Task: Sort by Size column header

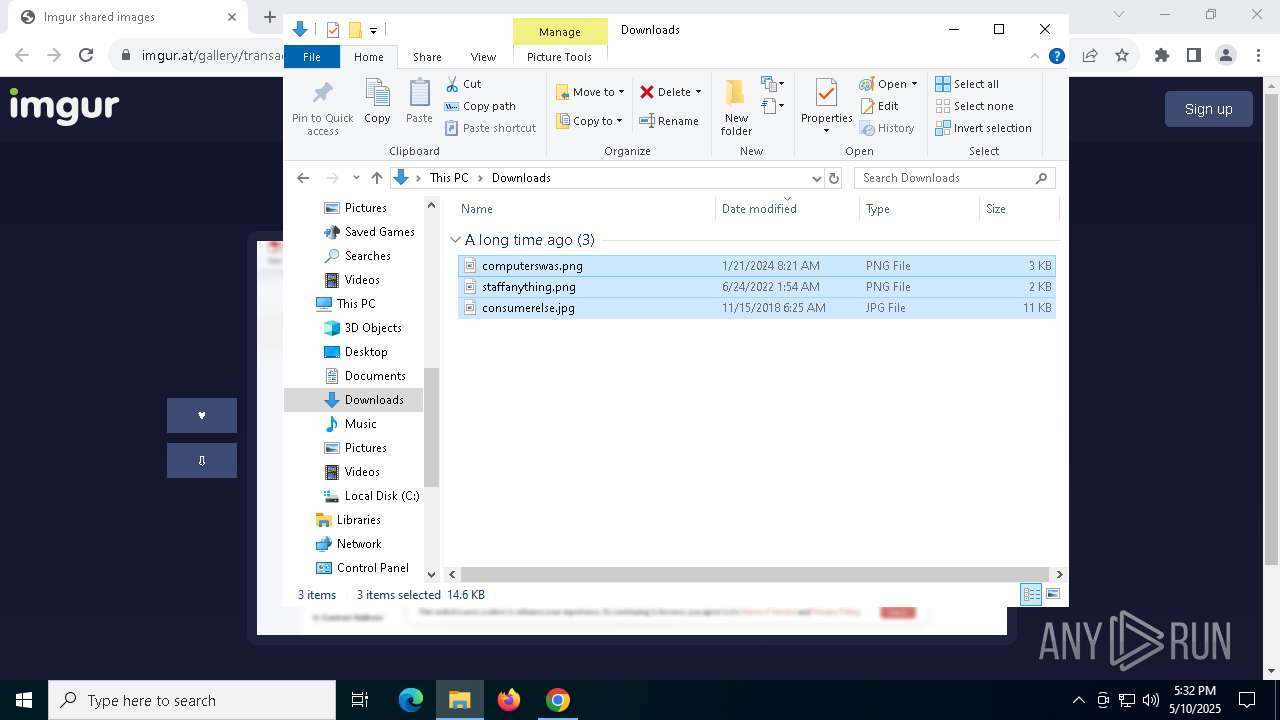Action: [1018, 209]
